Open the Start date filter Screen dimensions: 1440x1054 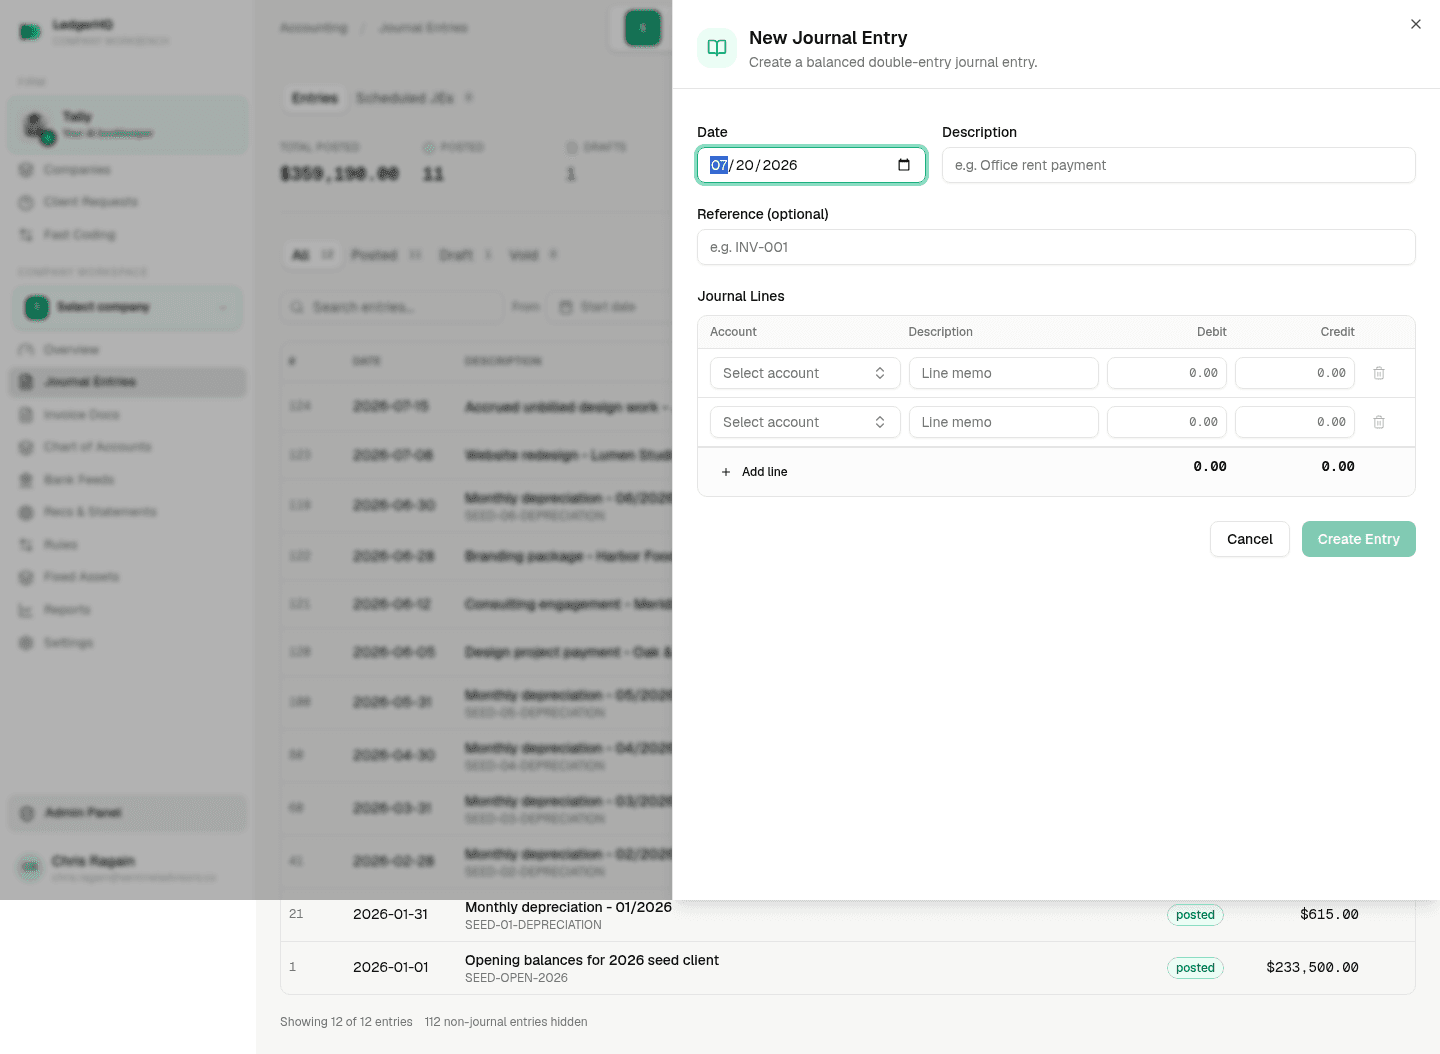tap(608, 307)
